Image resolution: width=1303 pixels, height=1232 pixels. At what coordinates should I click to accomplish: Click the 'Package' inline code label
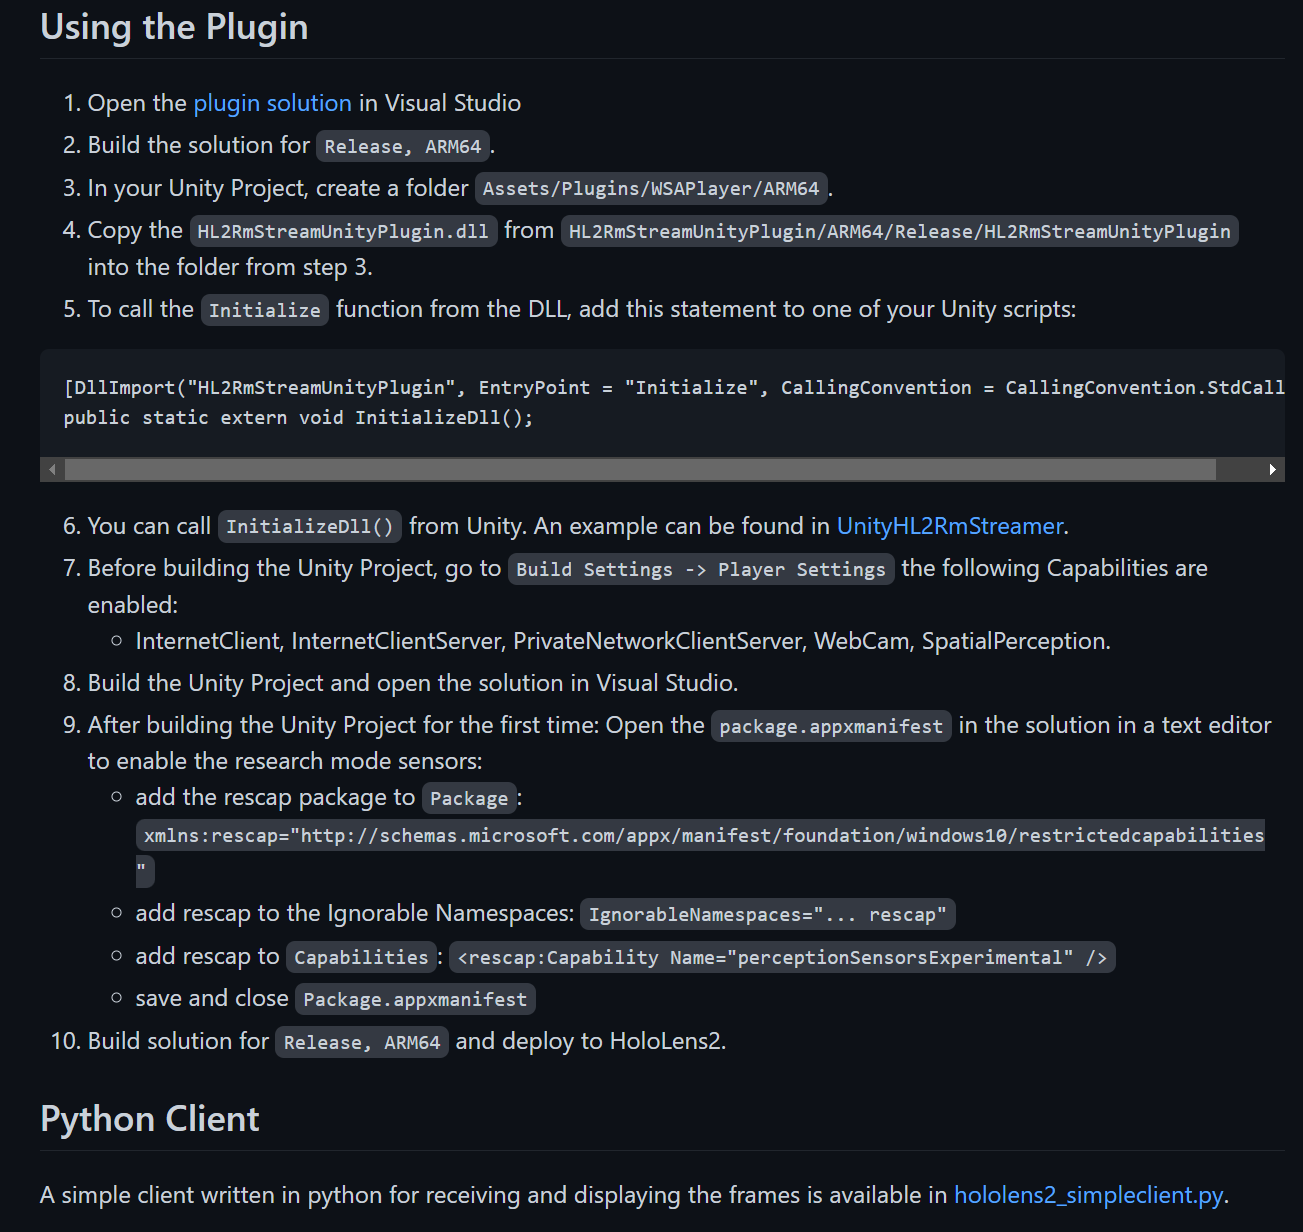pos(469,798)
